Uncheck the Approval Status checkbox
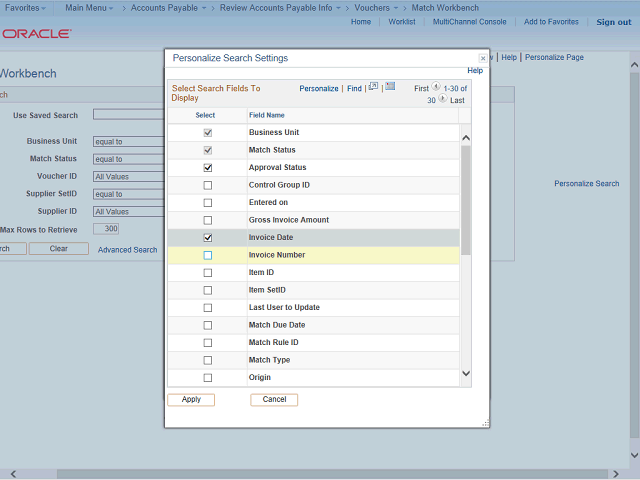640x480 pixels. coord(208,168)
